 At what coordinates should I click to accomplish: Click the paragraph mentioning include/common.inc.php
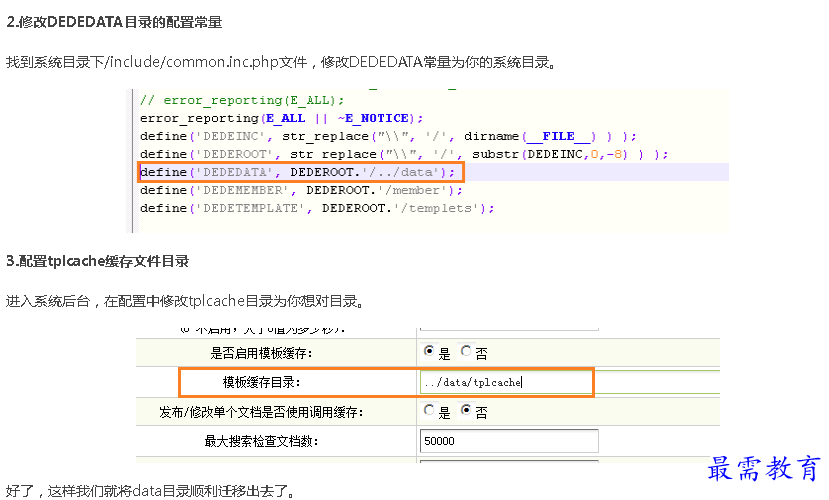[281, 62]
